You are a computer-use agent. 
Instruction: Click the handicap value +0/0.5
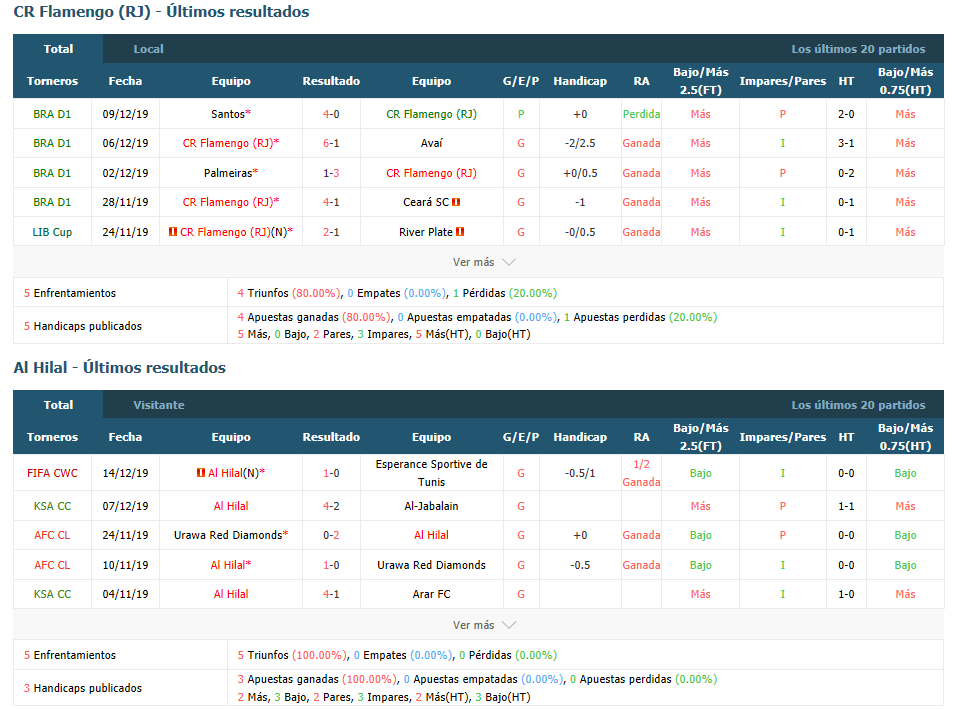tap(580, 173)
